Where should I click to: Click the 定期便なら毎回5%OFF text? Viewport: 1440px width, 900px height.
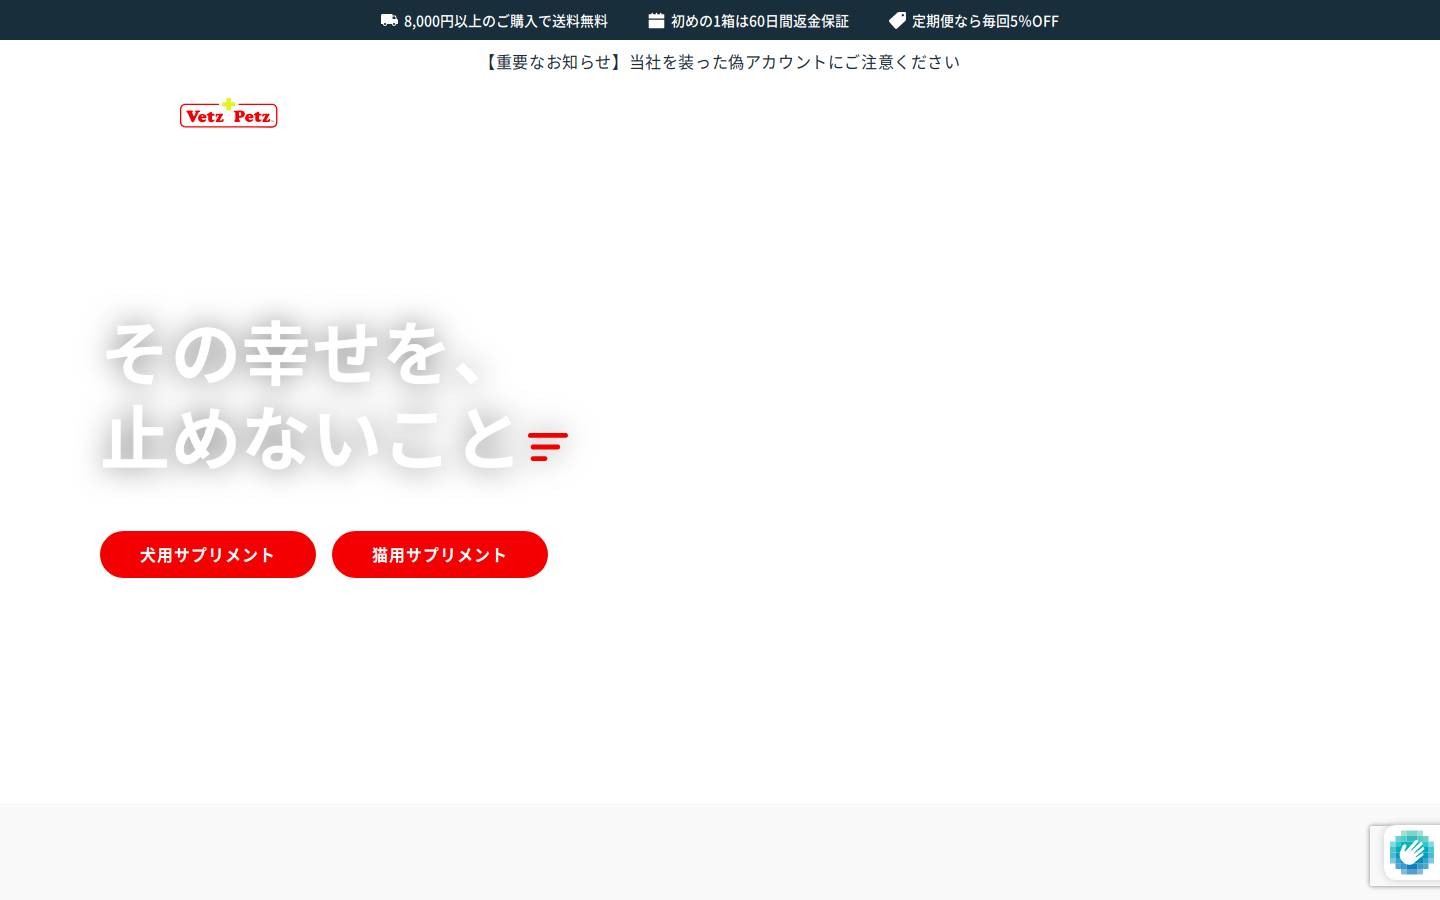pyautogui.click(x=985, y=21)
